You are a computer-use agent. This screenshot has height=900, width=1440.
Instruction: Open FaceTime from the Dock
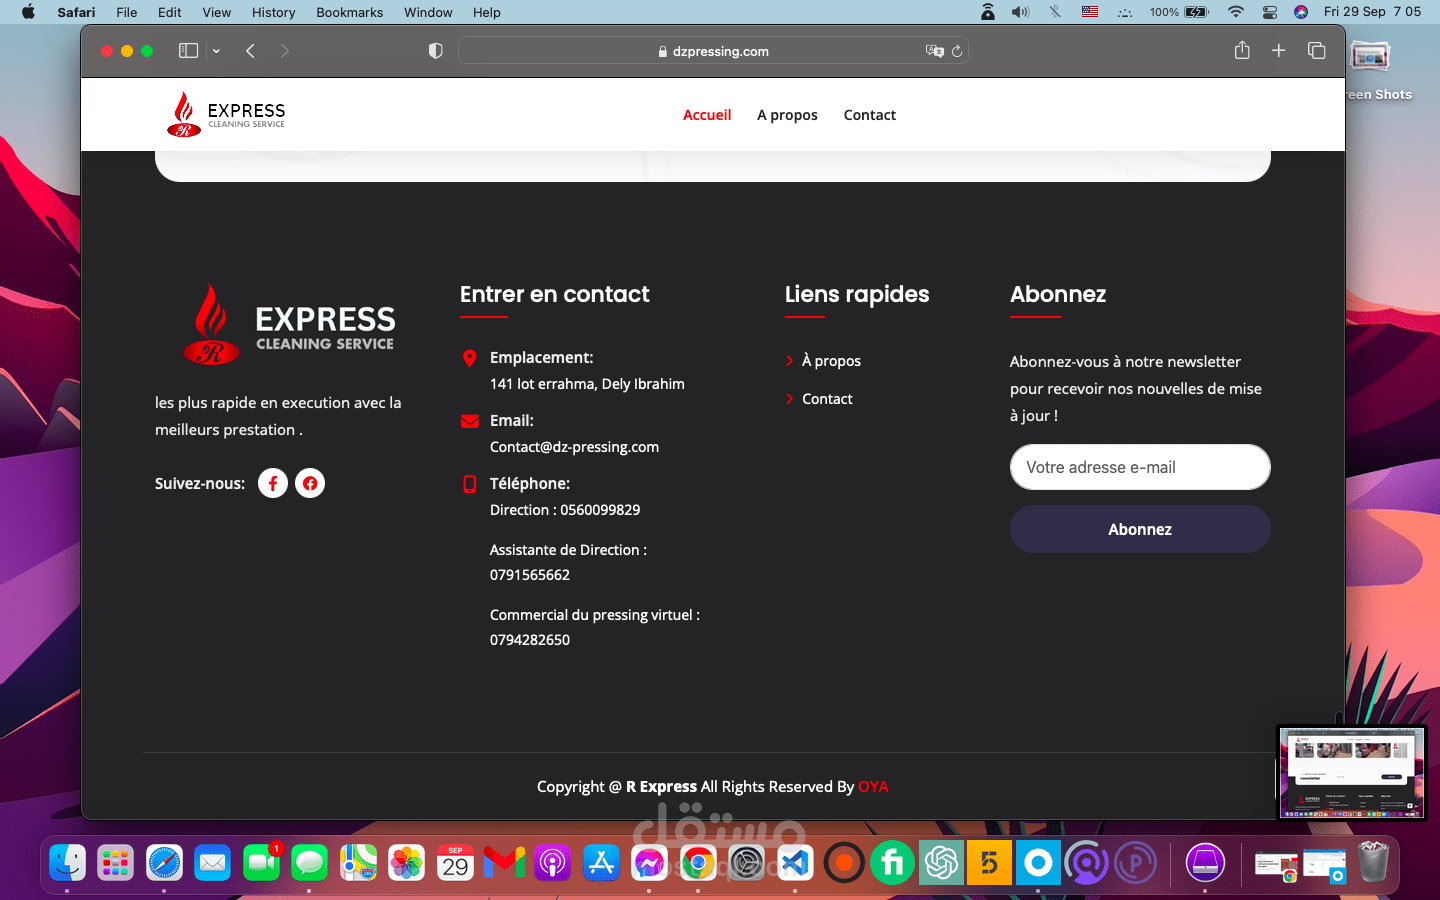(x=262, y=863)
